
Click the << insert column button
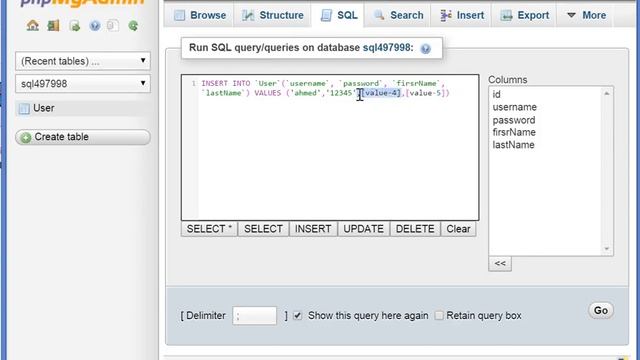tap(500, 264)
